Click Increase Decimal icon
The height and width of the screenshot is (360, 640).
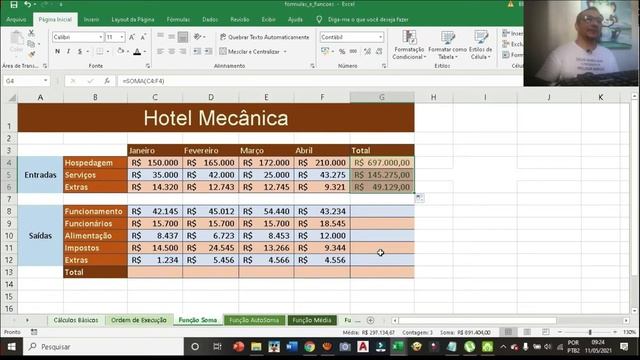click(x=367, y=51)
